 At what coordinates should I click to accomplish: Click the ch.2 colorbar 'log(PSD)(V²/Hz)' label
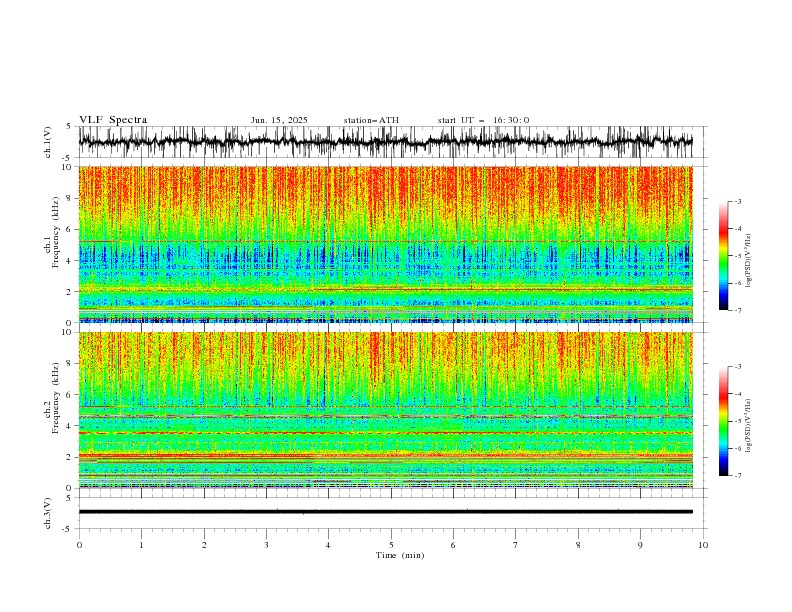click(x=748, y=426)
